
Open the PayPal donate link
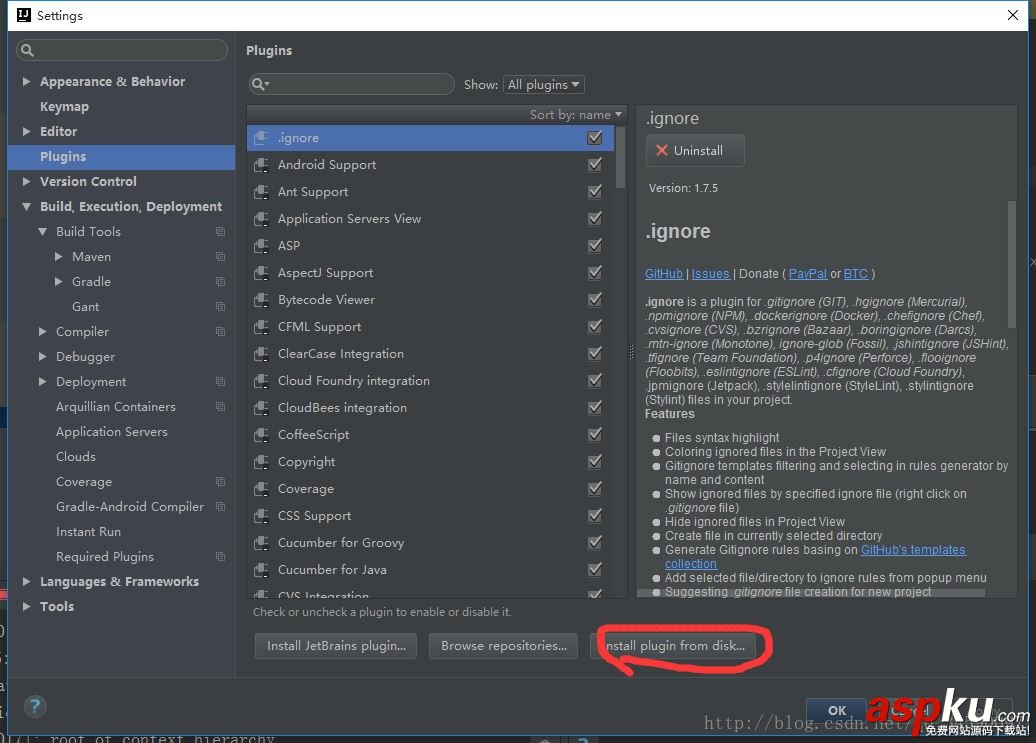[x=807, y=273]
